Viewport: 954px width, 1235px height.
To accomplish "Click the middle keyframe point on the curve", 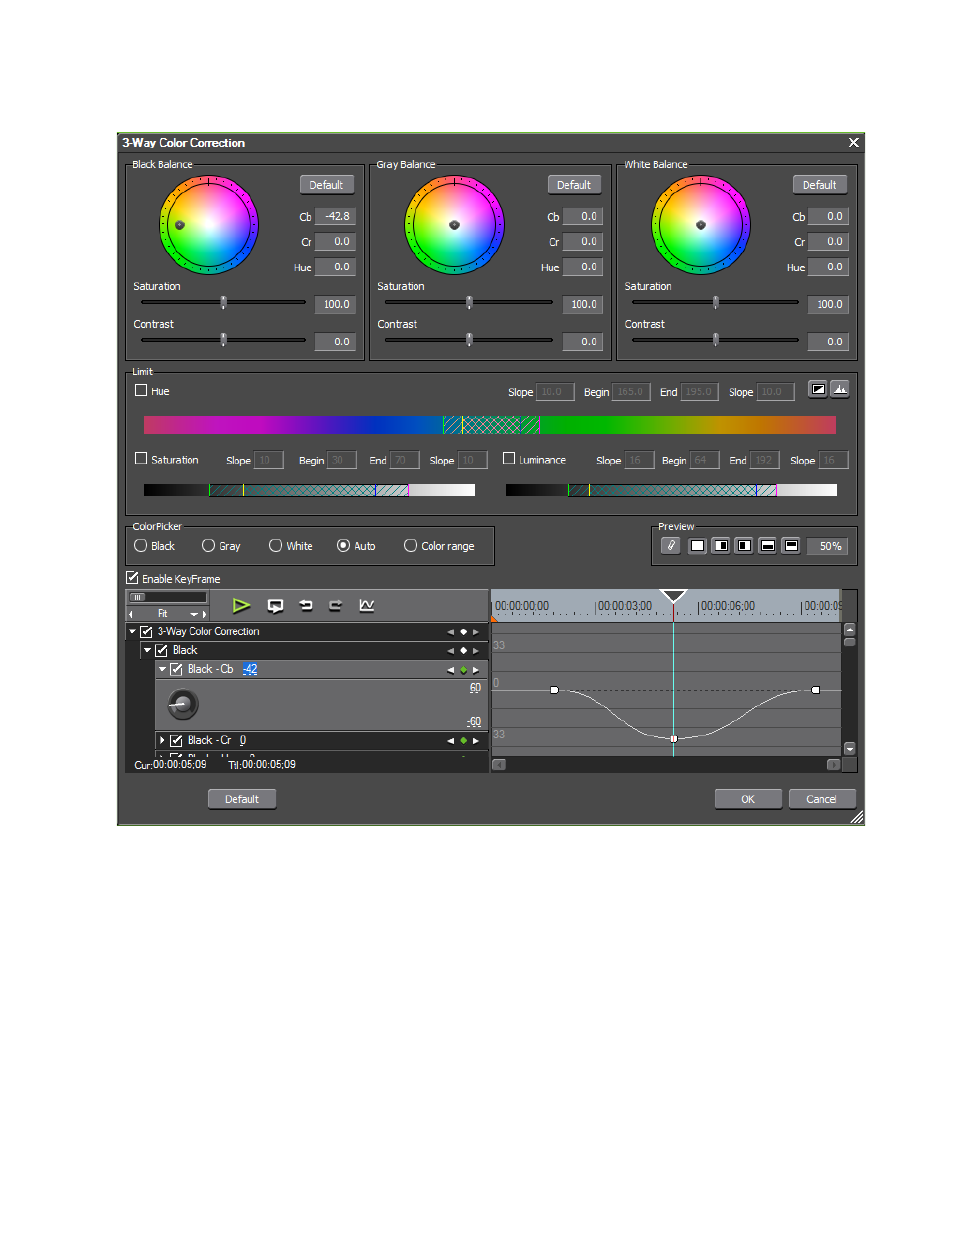I will tap(674, 739).
